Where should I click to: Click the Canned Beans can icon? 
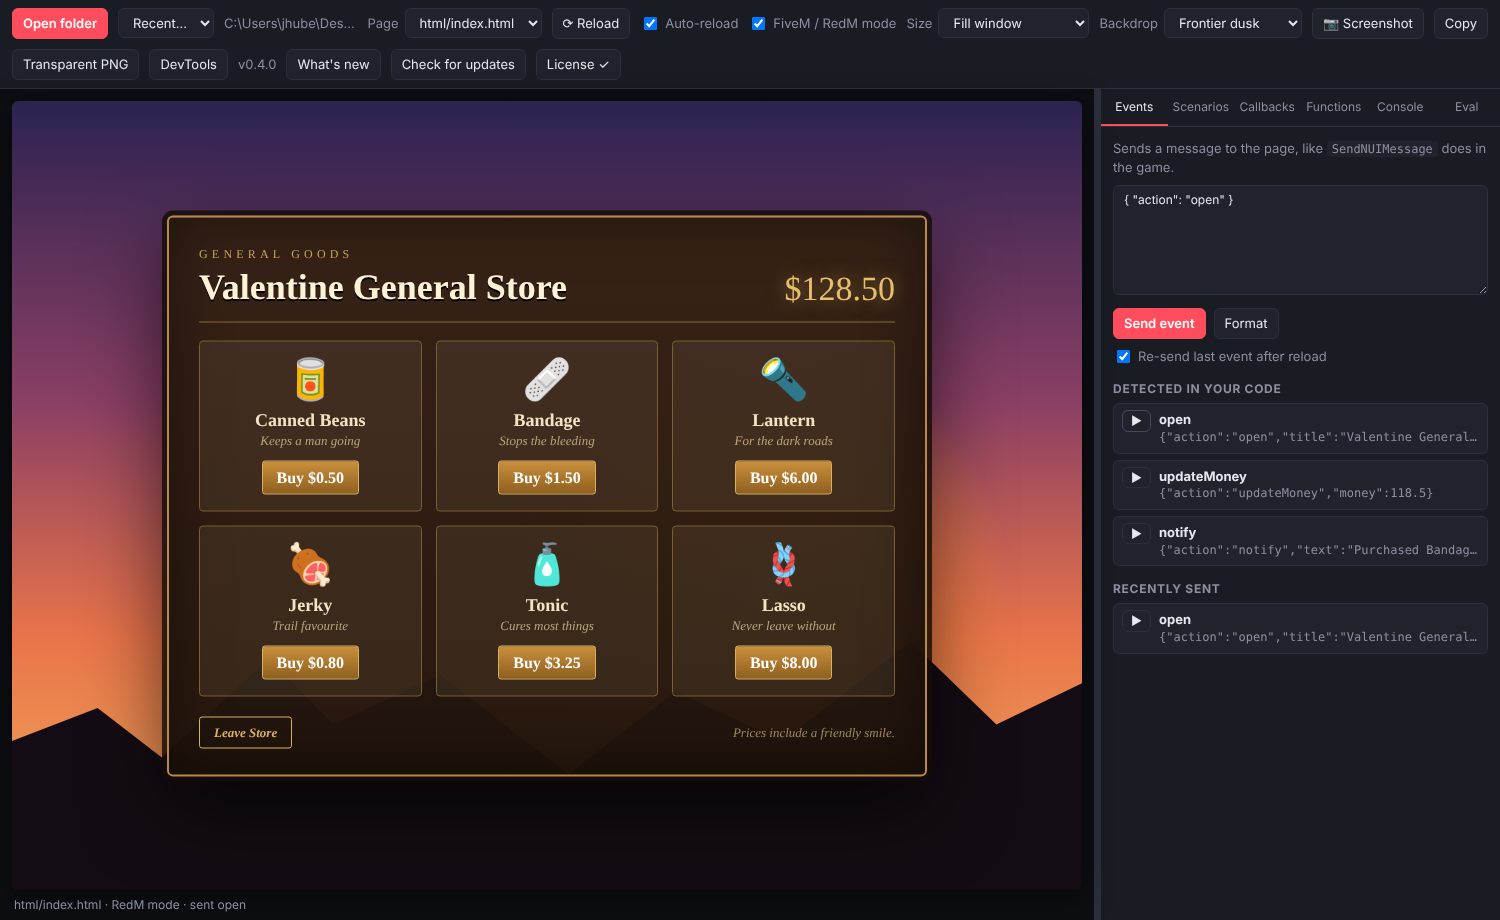pos(310,380)
